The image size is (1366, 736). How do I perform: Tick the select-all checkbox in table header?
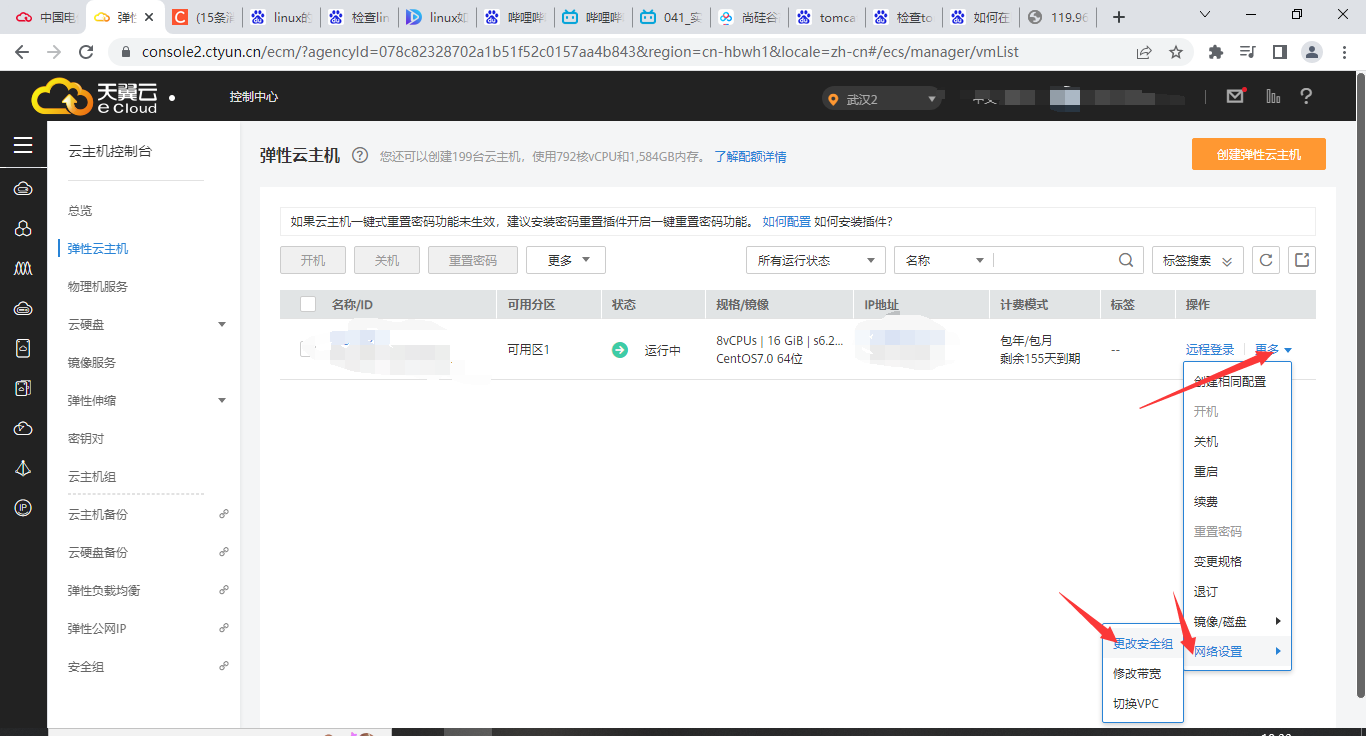[308, 304]
